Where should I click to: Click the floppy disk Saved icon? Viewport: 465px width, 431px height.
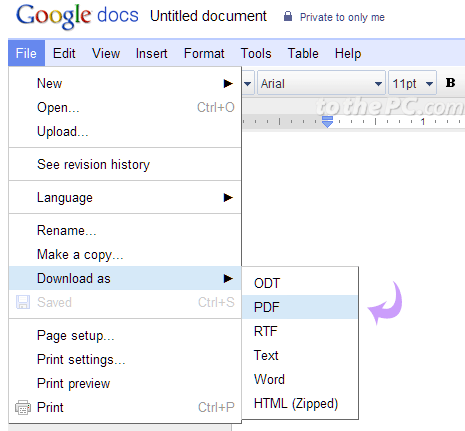click(23, 302)
